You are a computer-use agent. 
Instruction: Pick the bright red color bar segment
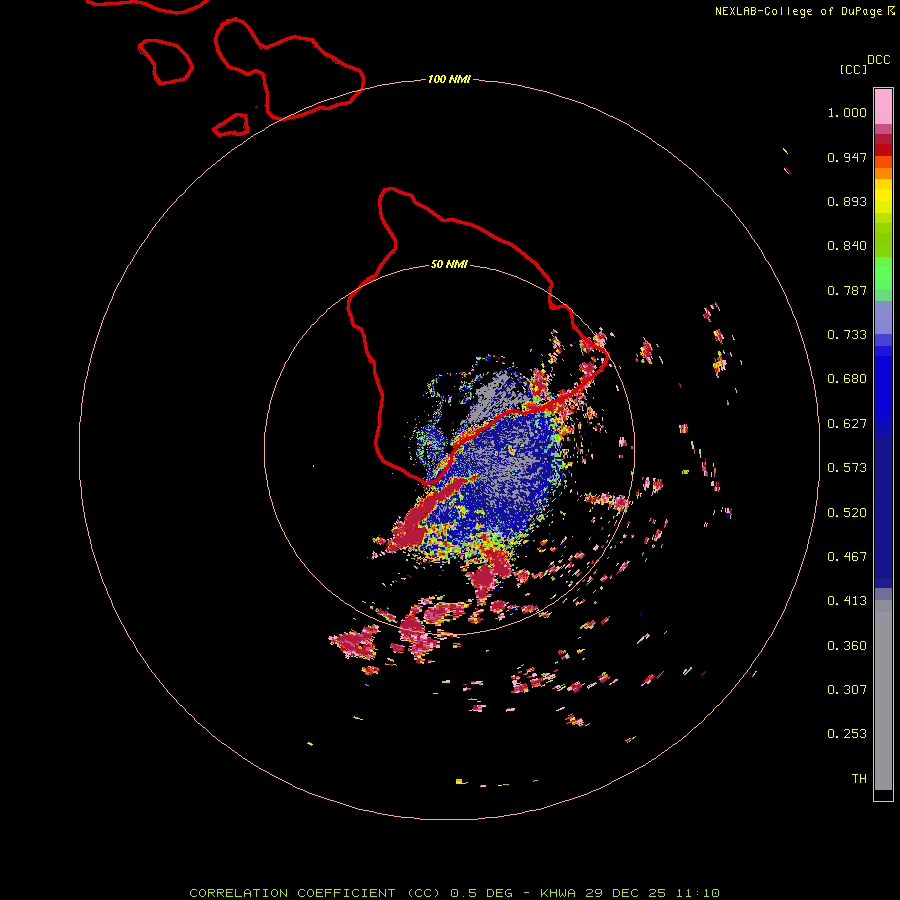[883, 150]
